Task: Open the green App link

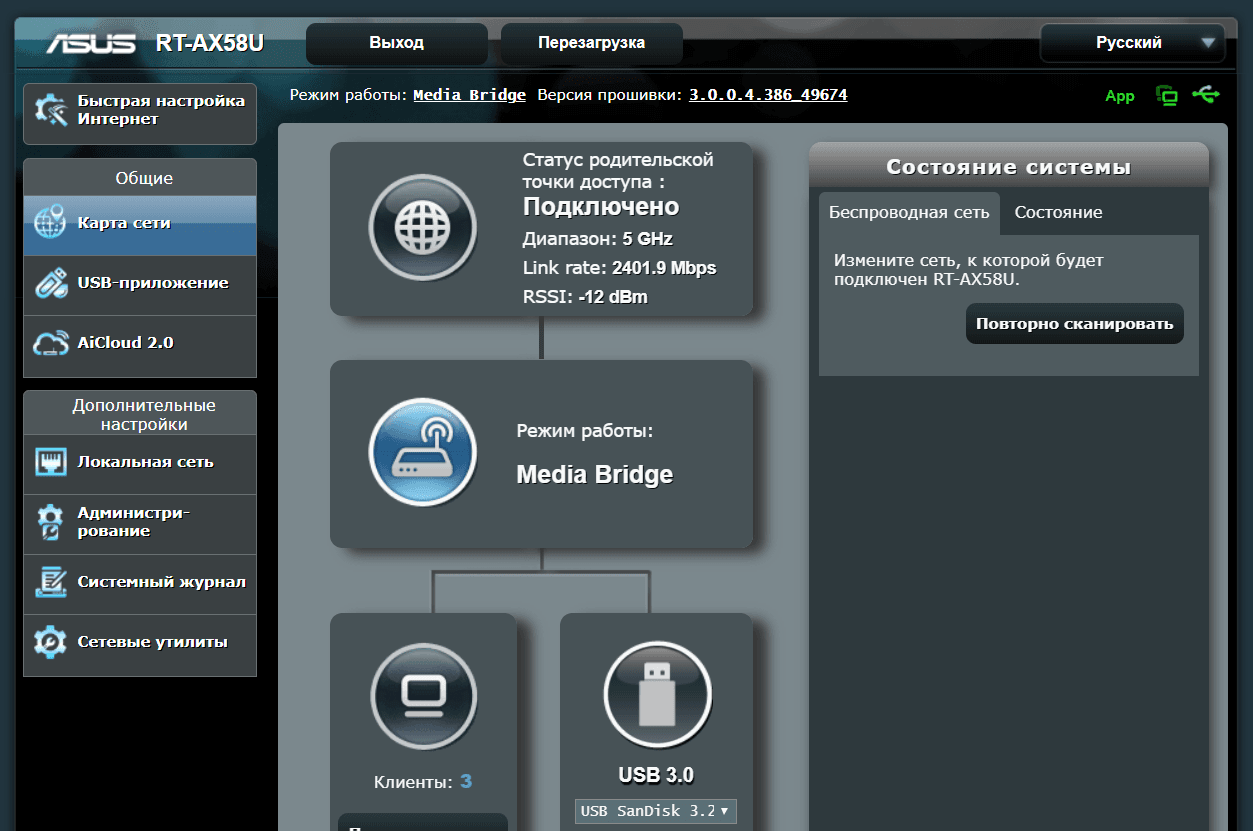Action: [x=1120, y=96]
